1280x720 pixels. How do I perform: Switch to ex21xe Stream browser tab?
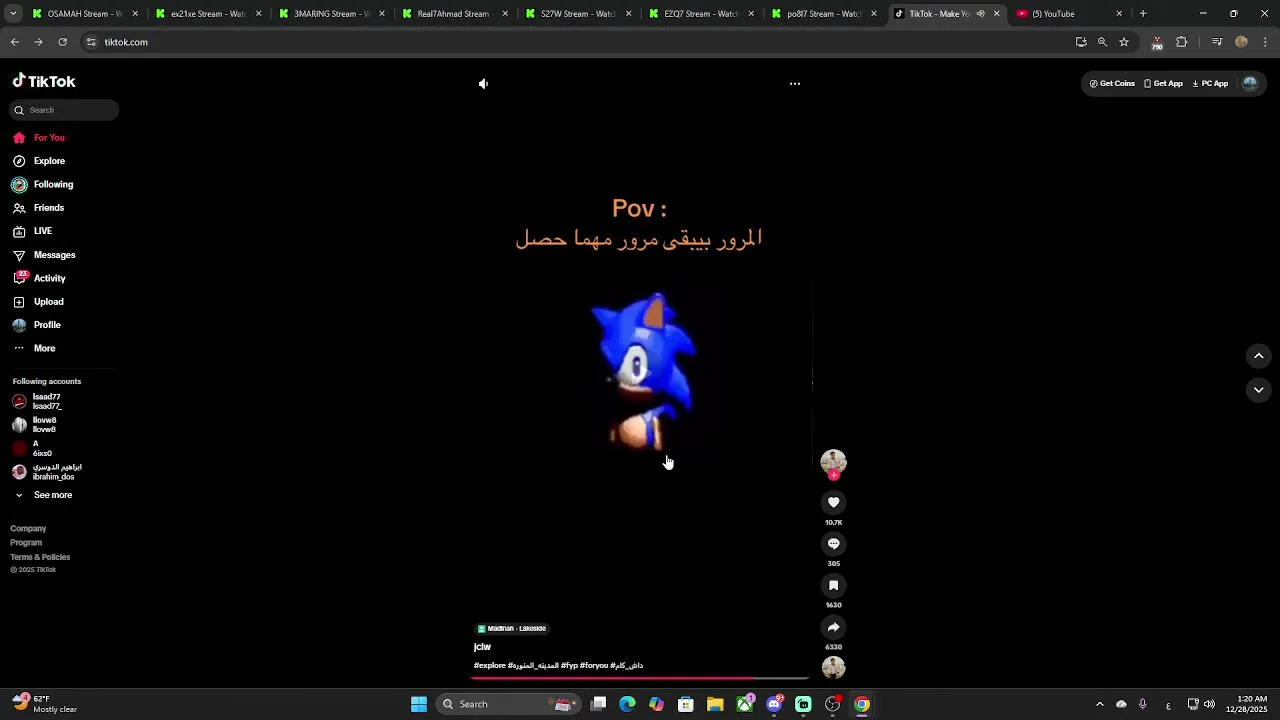pyautogui.click(x=209, y=14)
